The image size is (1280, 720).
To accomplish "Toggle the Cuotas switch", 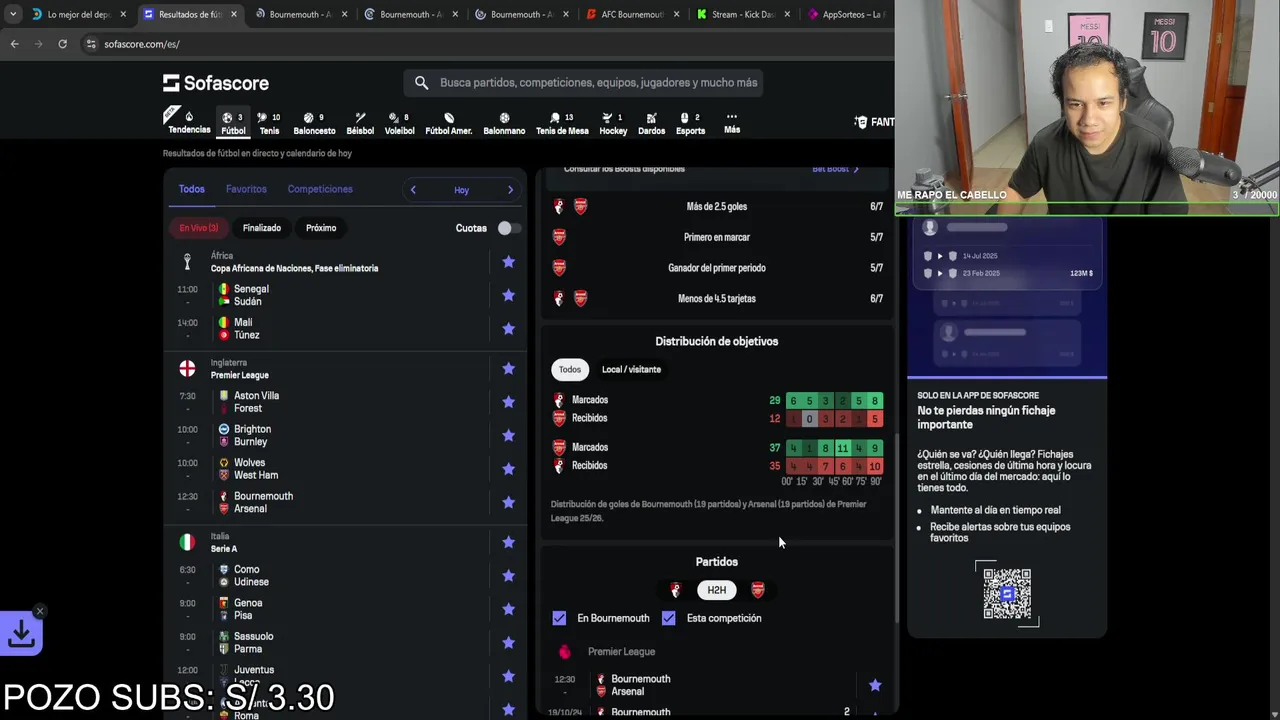I will (507, 228).
